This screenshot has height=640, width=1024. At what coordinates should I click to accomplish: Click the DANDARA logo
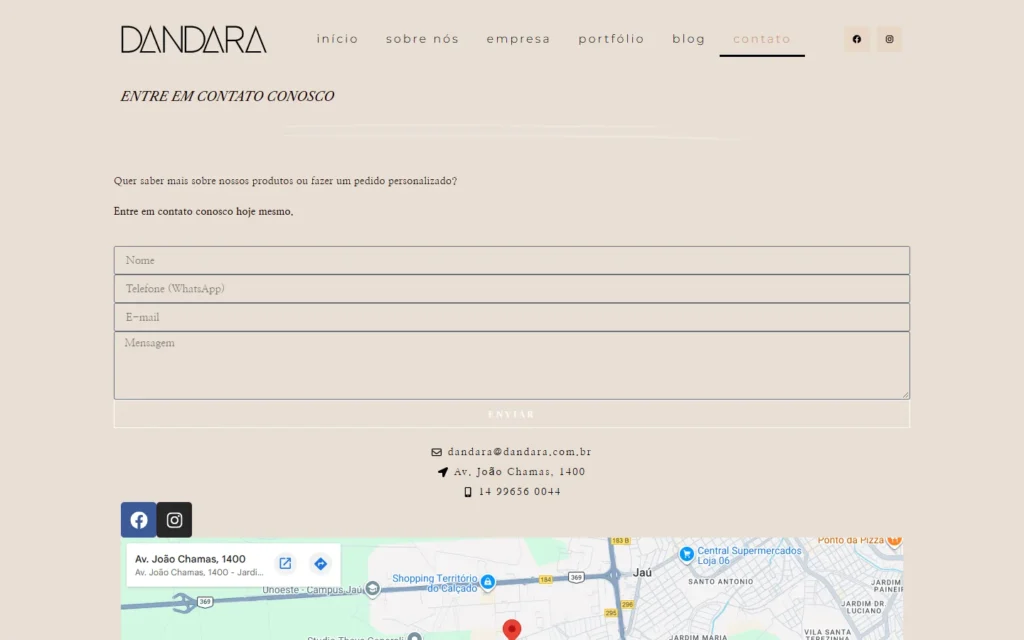(194, 40)
